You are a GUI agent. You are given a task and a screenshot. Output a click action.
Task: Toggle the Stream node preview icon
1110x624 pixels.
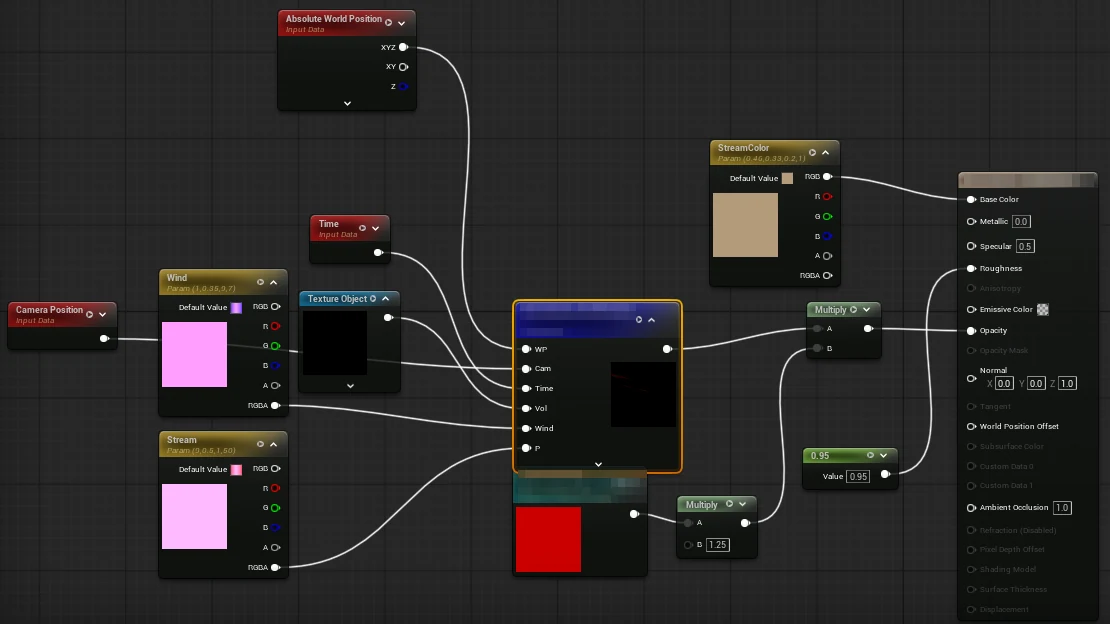(x=261, y=444)
